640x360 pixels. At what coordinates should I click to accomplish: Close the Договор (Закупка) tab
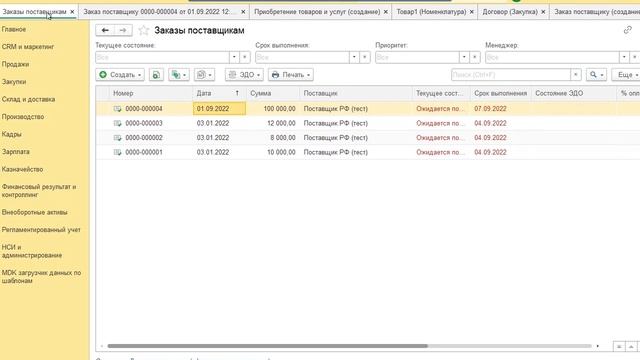[543, 12]
